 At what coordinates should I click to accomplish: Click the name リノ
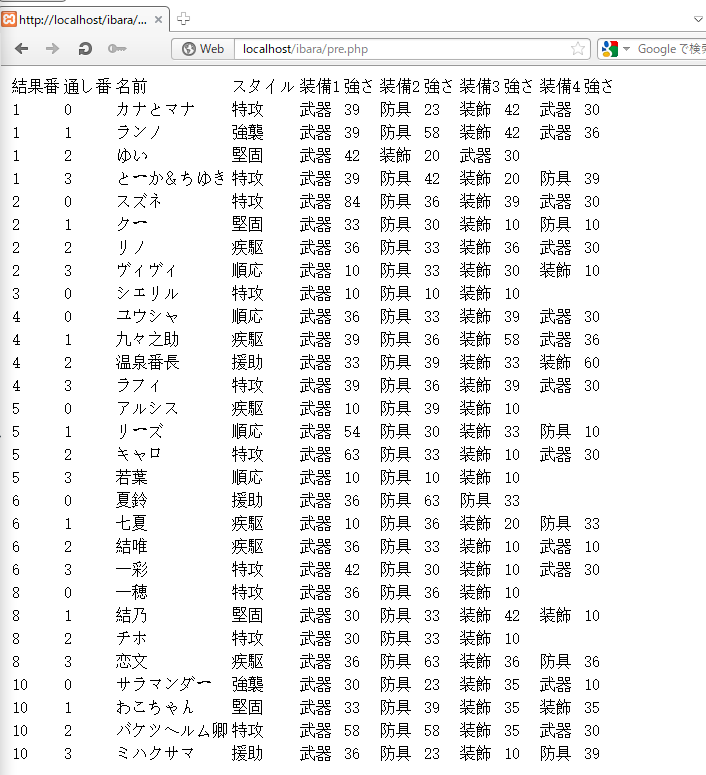click(131, 248)
